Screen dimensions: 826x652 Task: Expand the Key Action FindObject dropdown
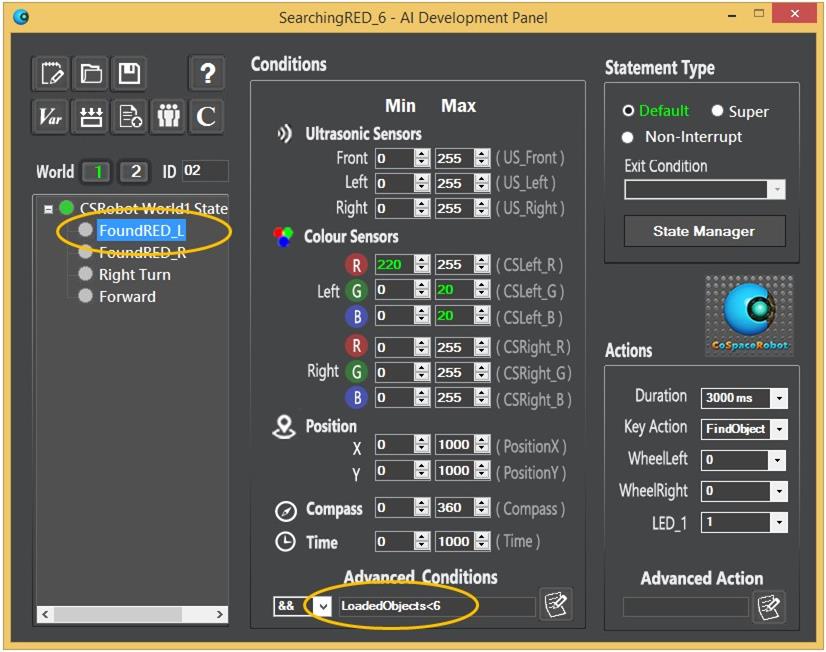point(779,429)
